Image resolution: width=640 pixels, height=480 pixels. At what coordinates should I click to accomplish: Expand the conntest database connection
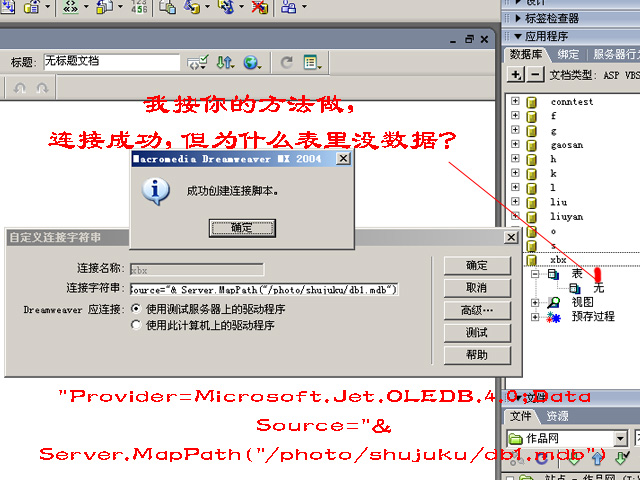[515, 101]
